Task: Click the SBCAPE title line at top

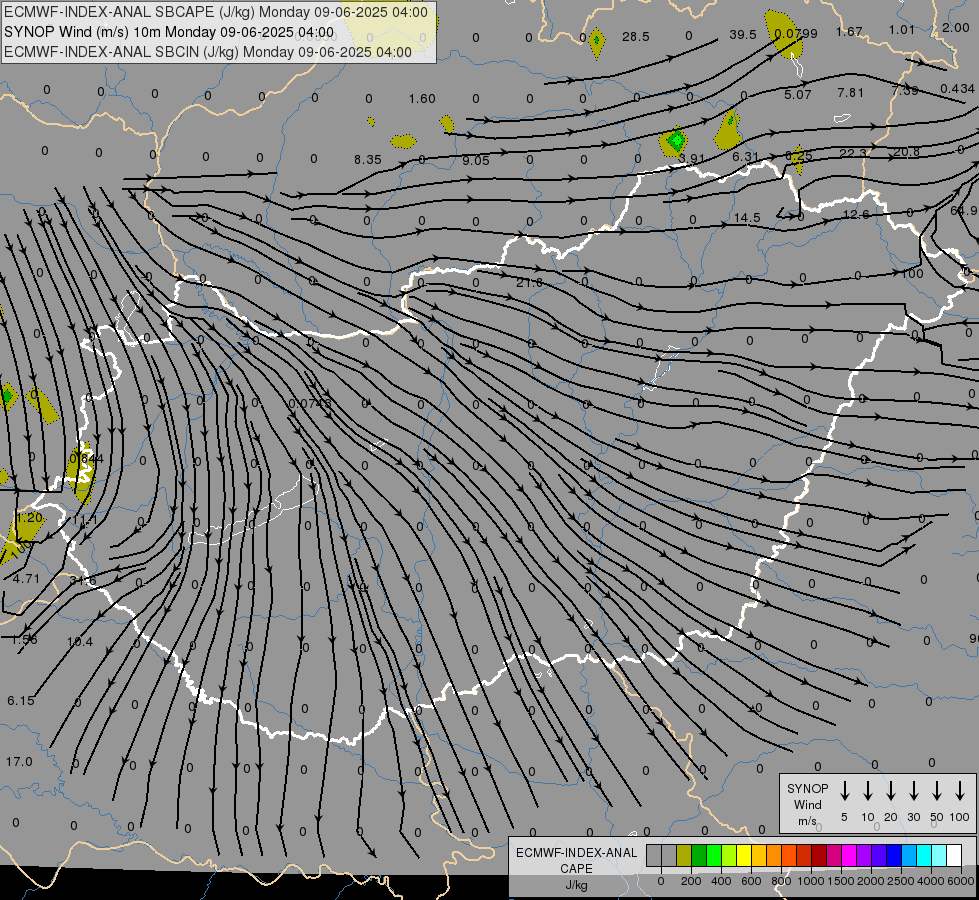Action: (215, 12)
